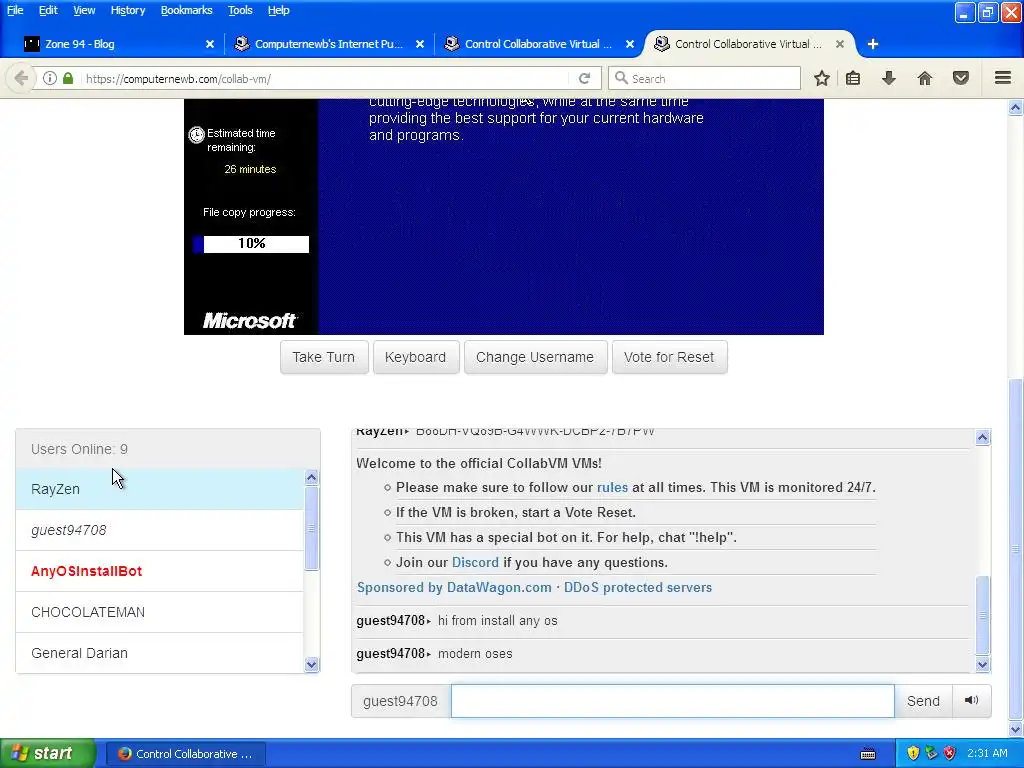Select guest94708 in the users list
Screen dimensions: 1024x768
pyautogui.click(x=159, y=530)
